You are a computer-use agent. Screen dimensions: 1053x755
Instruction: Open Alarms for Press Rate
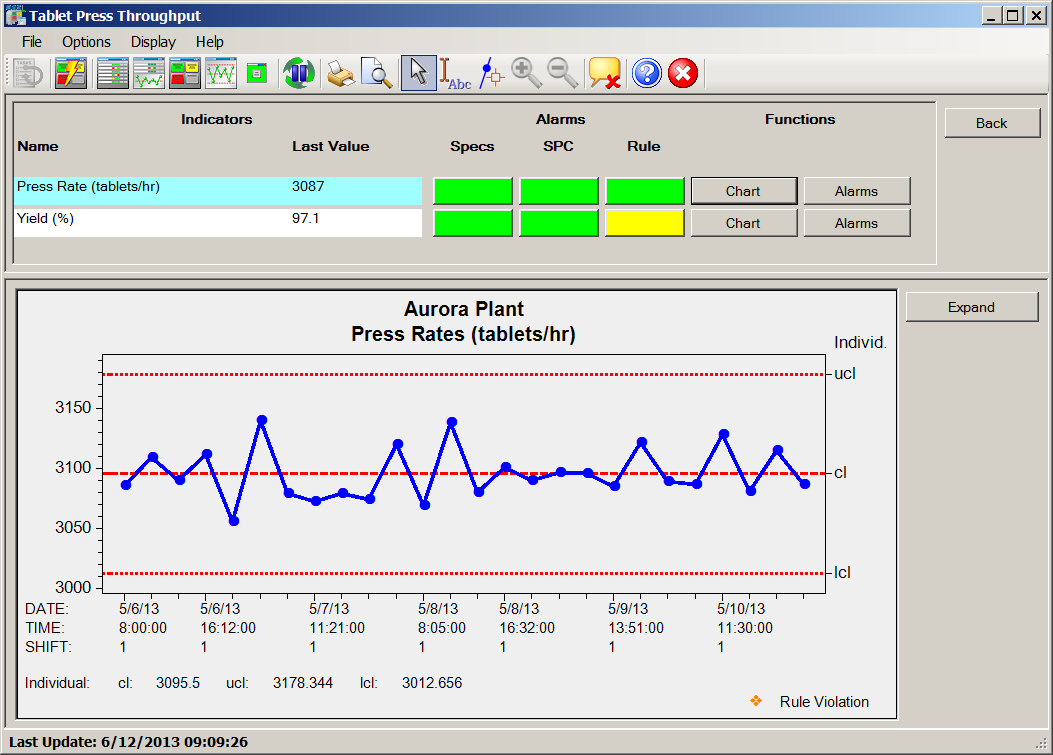pos(856,190)
